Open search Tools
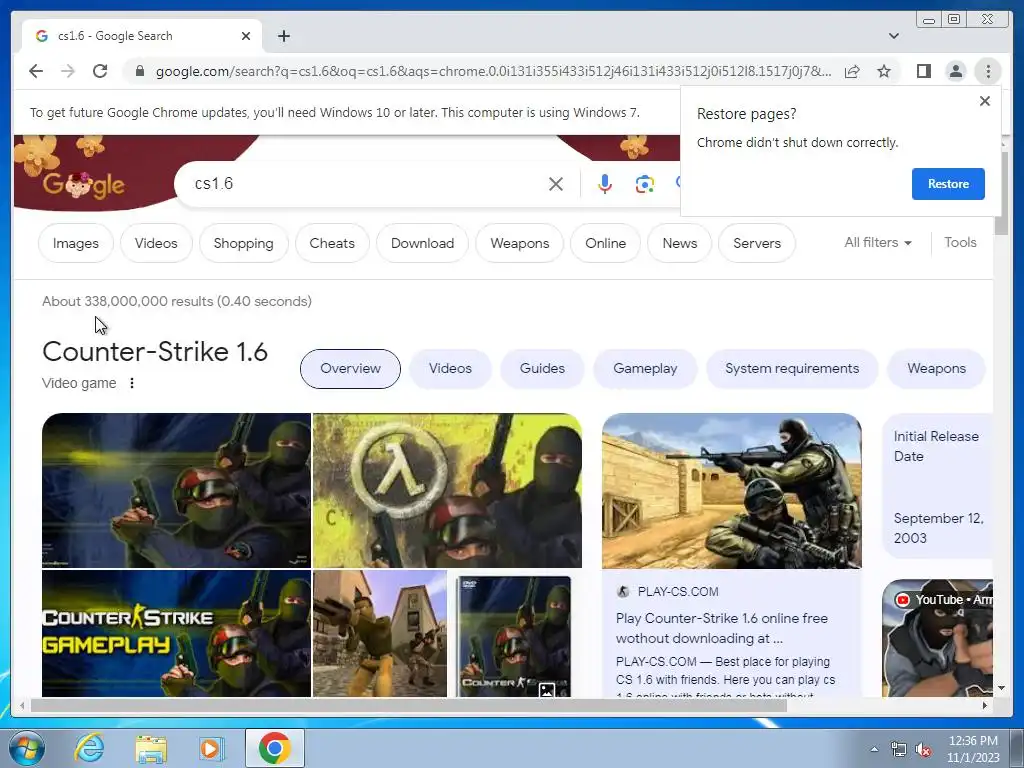Screen dimensions: 1024x768 pos(960,242)
